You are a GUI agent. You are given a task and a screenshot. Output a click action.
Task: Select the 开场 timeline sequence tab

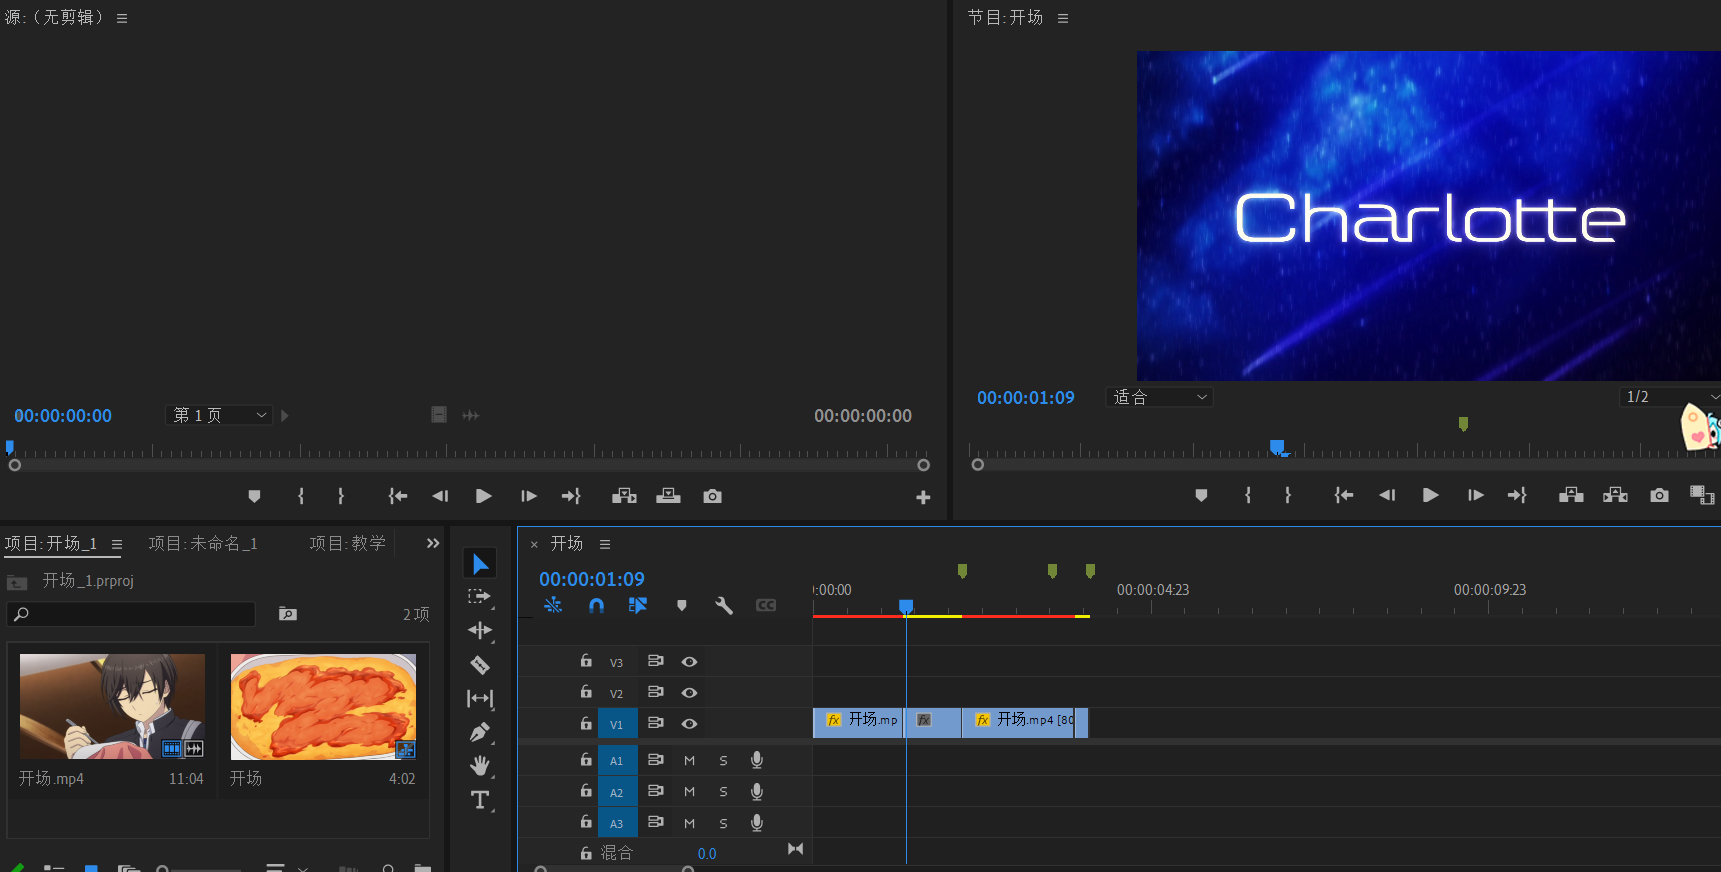[x=567, y=543]
